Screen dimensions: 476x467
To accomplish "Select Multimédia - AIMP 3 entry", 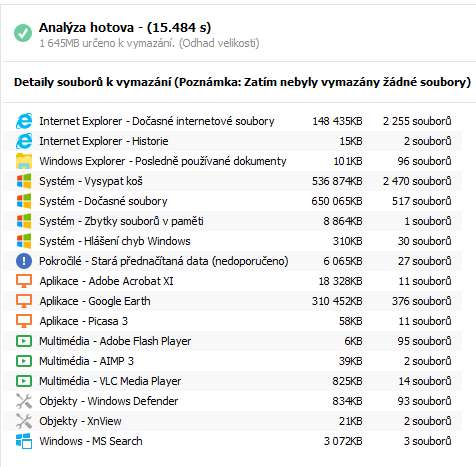I will [x=233, y=361].
